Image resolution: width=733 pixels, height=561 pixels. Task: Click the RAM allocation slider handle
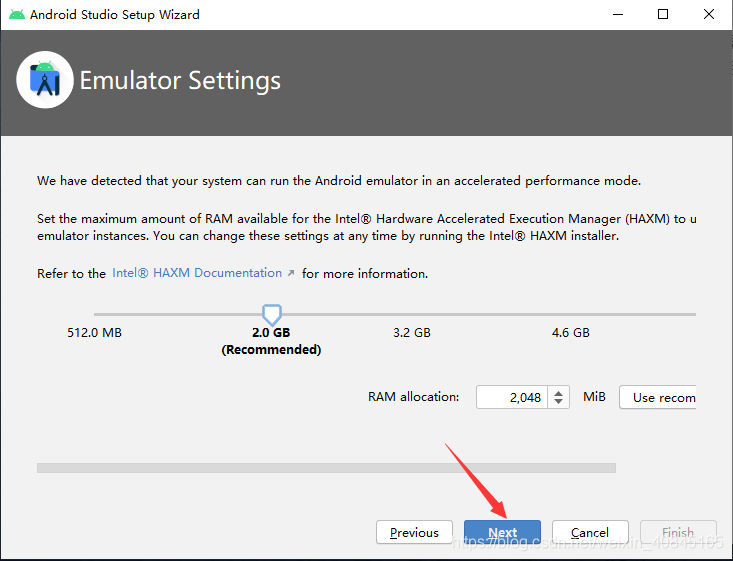(x=272, y=315)
